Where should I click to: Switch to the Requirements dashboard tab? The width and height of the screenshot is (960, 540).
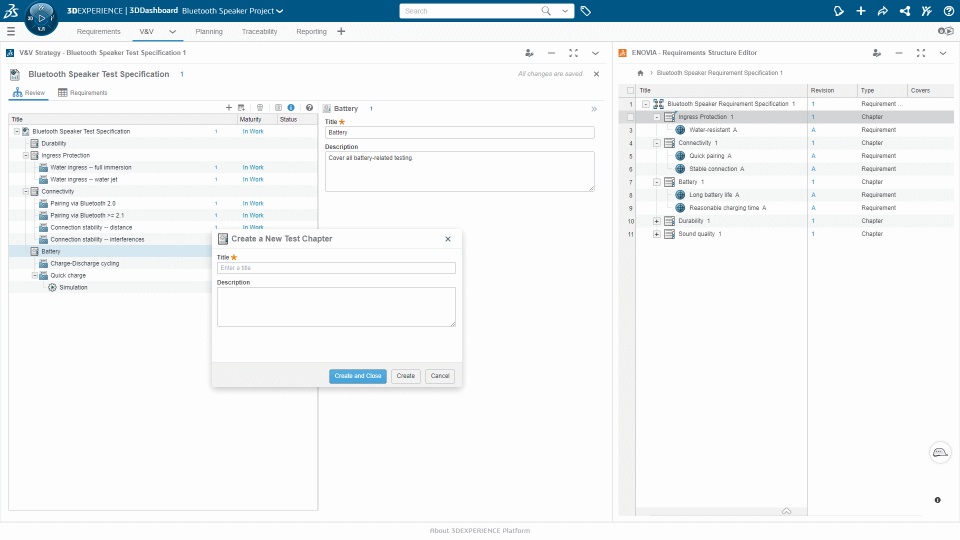tap(99, 31)
